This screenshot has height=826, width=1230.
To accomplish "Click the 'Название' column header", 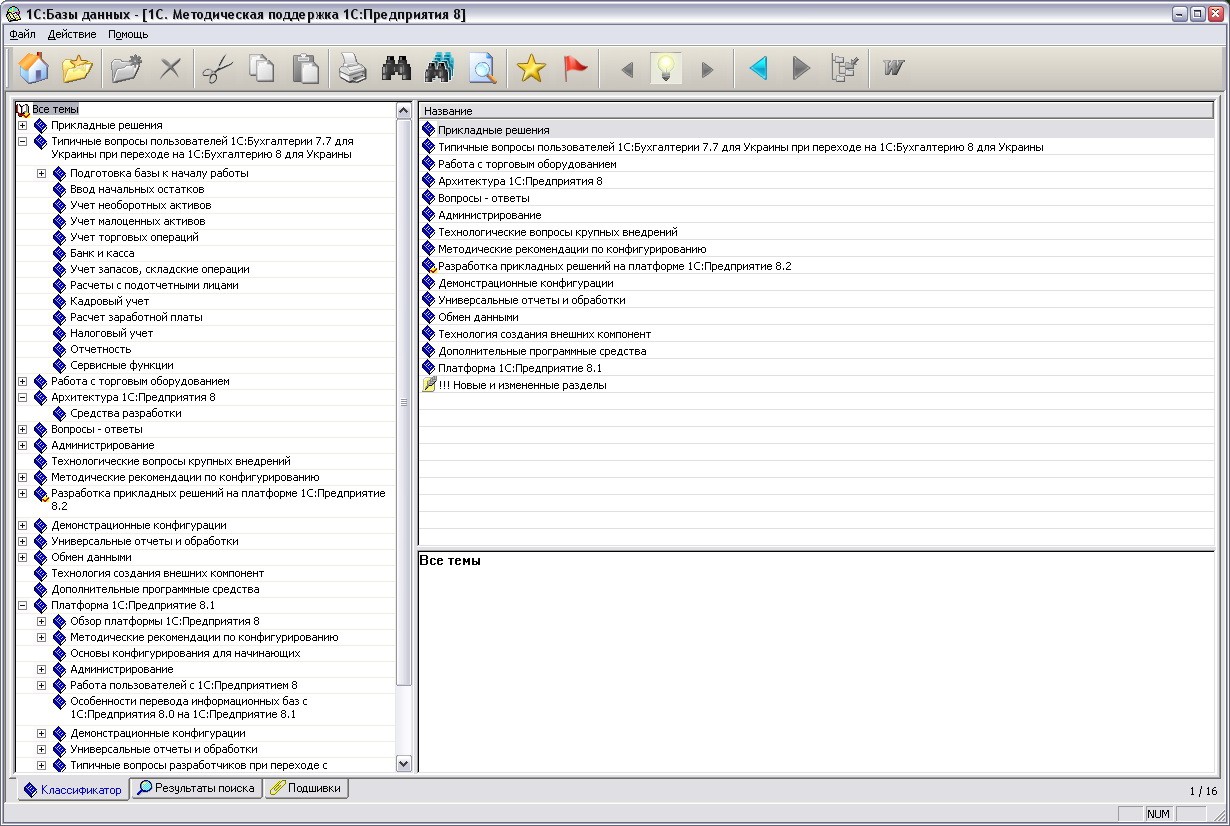I will point(816,111).
